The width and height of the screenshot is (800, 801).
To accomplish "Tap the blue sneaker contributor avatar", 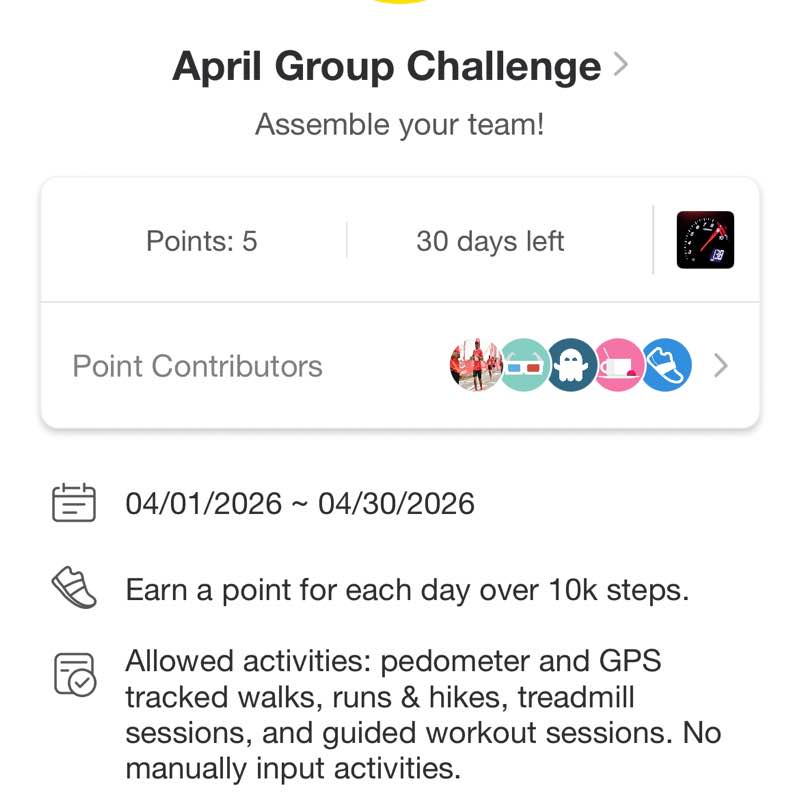I will point(666,365).
